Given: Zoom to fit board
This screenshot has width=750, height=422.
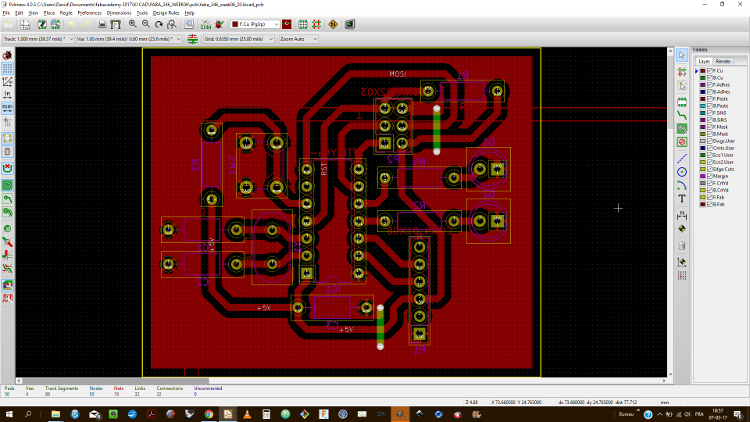Looking at the screenshot, I should pyautogui.click(x=172, y=24).
